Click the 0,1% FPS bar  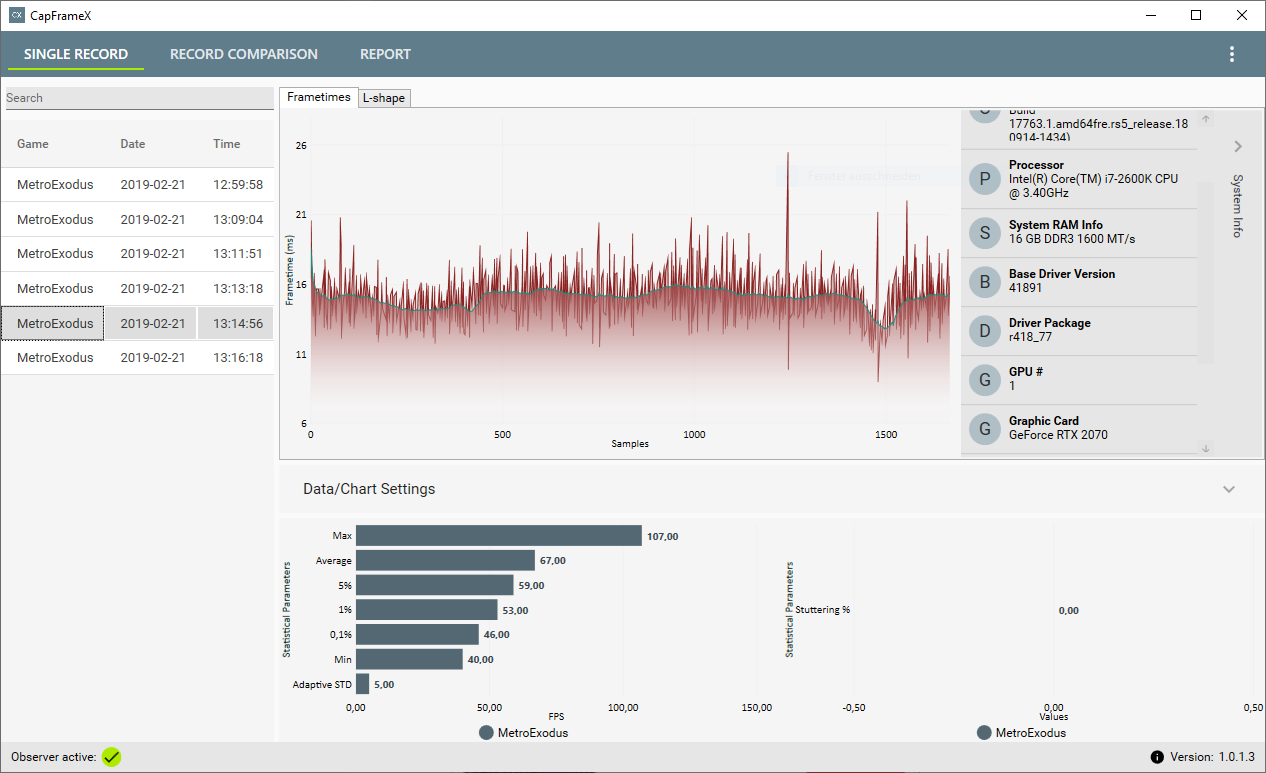417,634
